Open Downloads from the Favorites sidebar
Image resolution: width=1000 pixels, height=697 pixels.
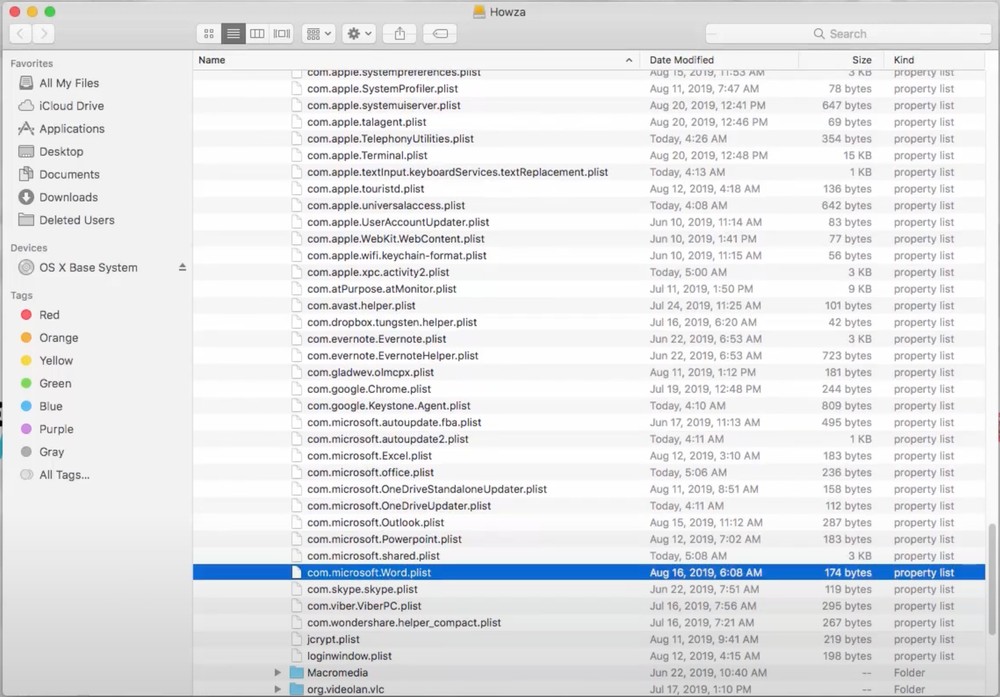[x=68, y=197]
